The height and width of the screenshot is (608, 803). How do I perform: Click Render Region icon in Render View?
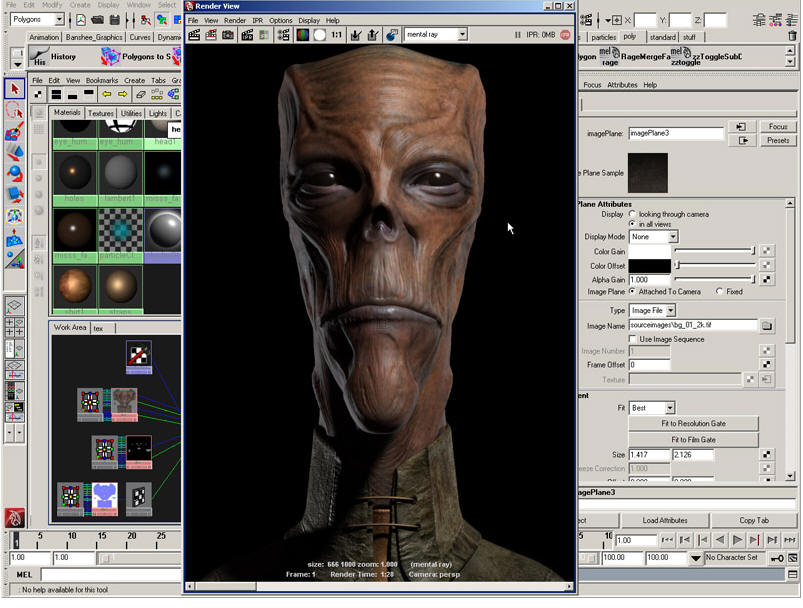tap(211, 35)
